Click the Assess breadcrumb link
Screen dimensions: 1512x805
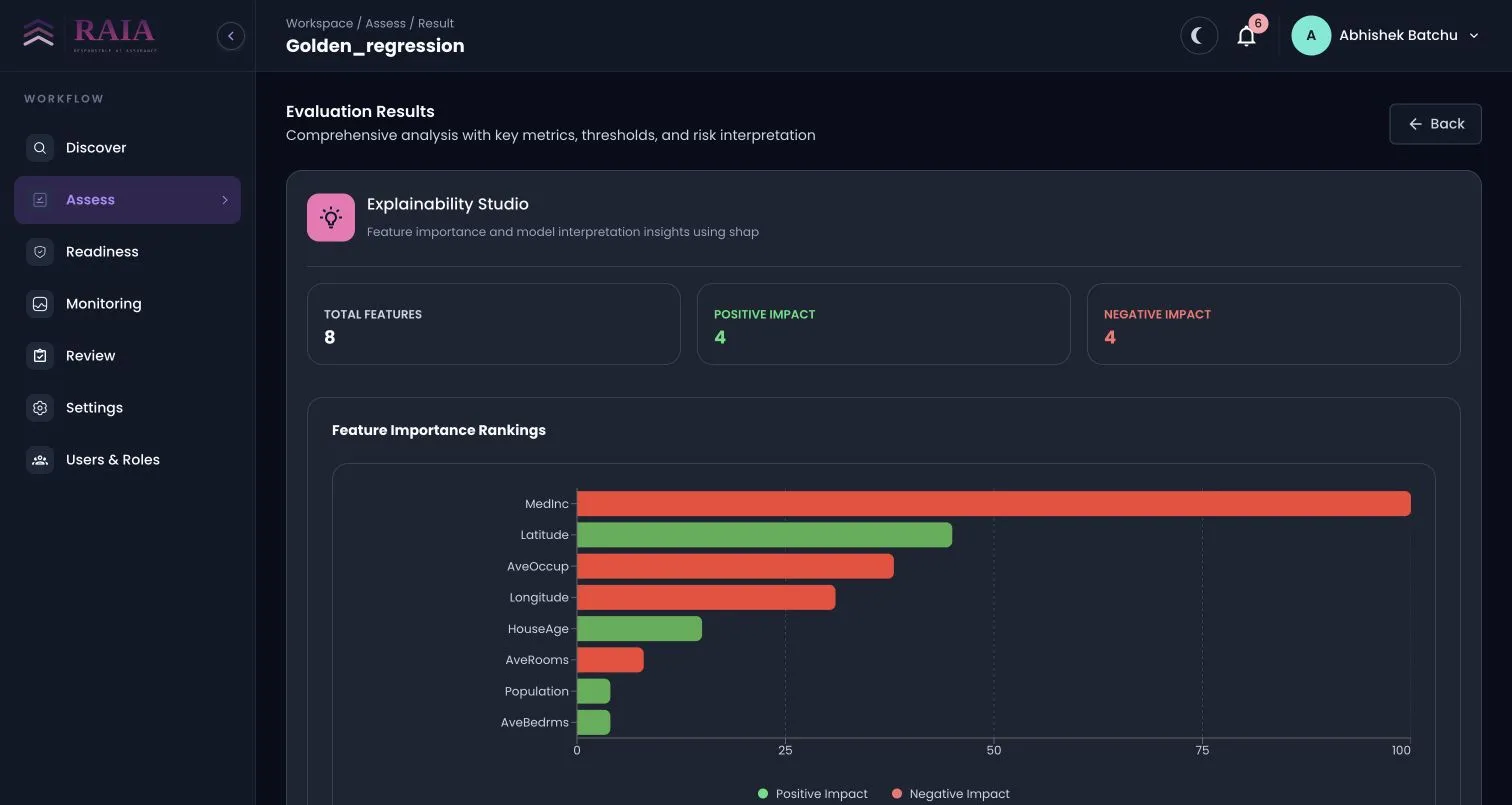click(385, 23)
